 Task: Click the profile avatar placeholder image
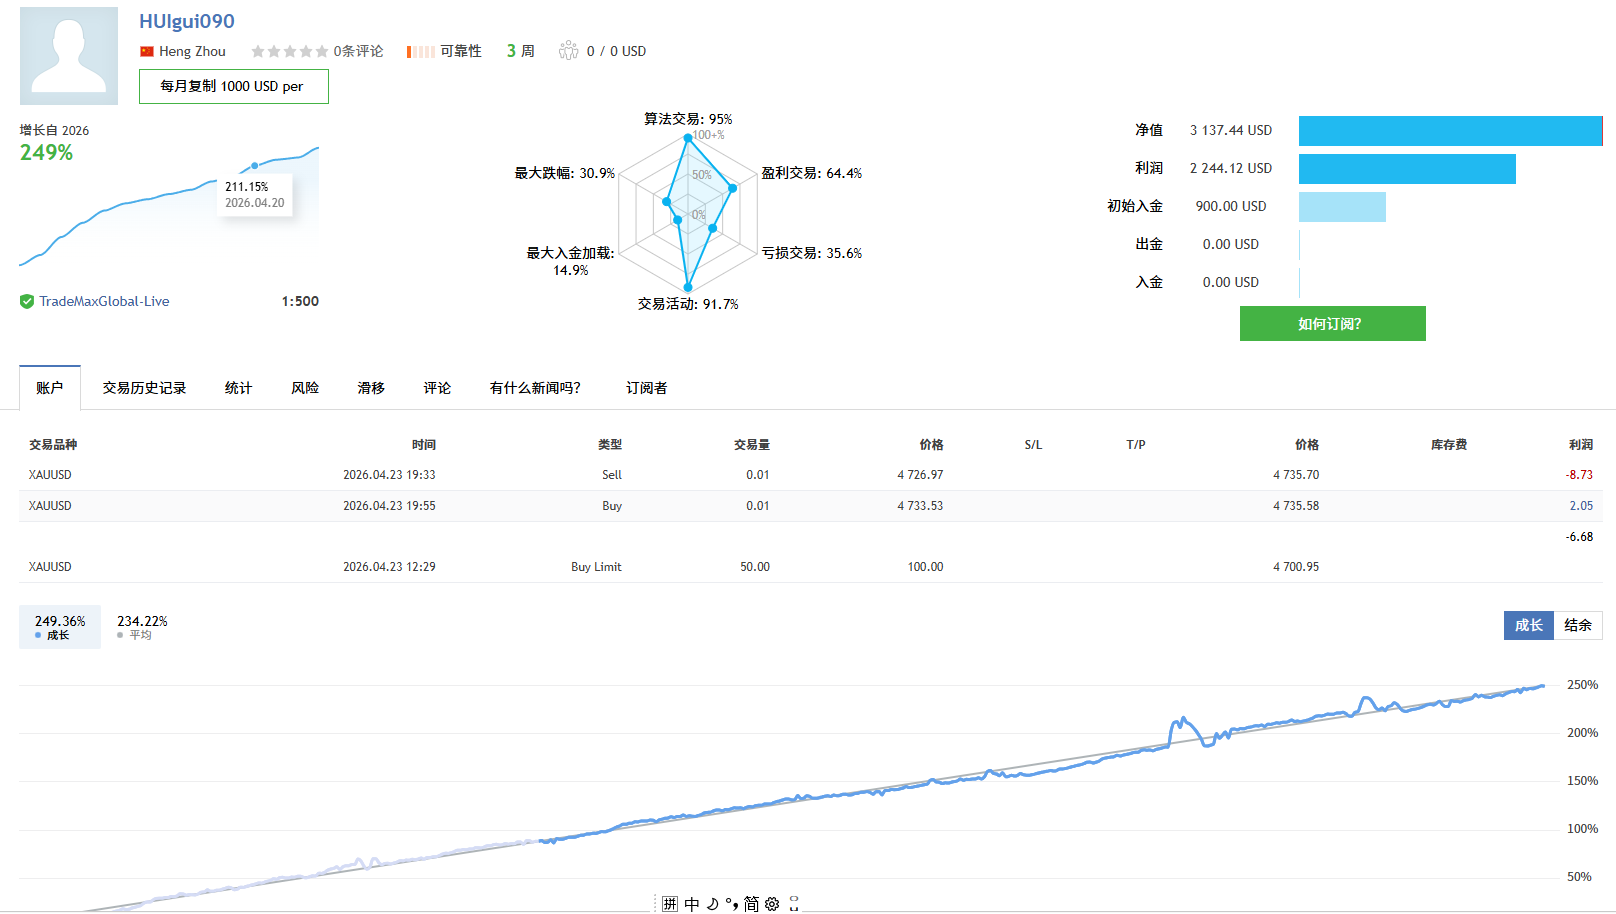pos(68,55)
